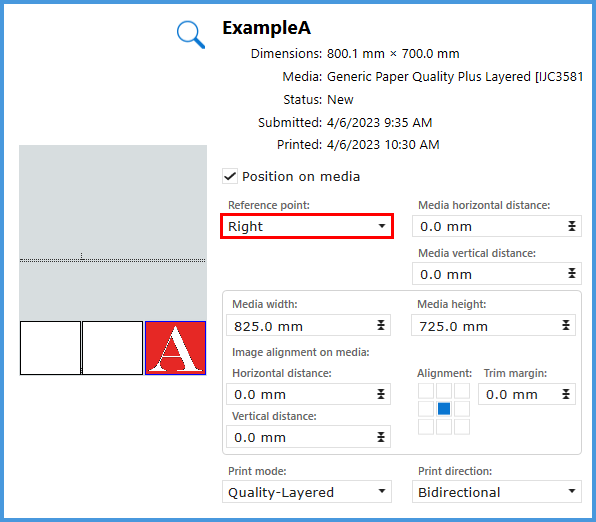Open the Print mode dropdown
This screenshot has width=596, height=522.
[307, 492]
